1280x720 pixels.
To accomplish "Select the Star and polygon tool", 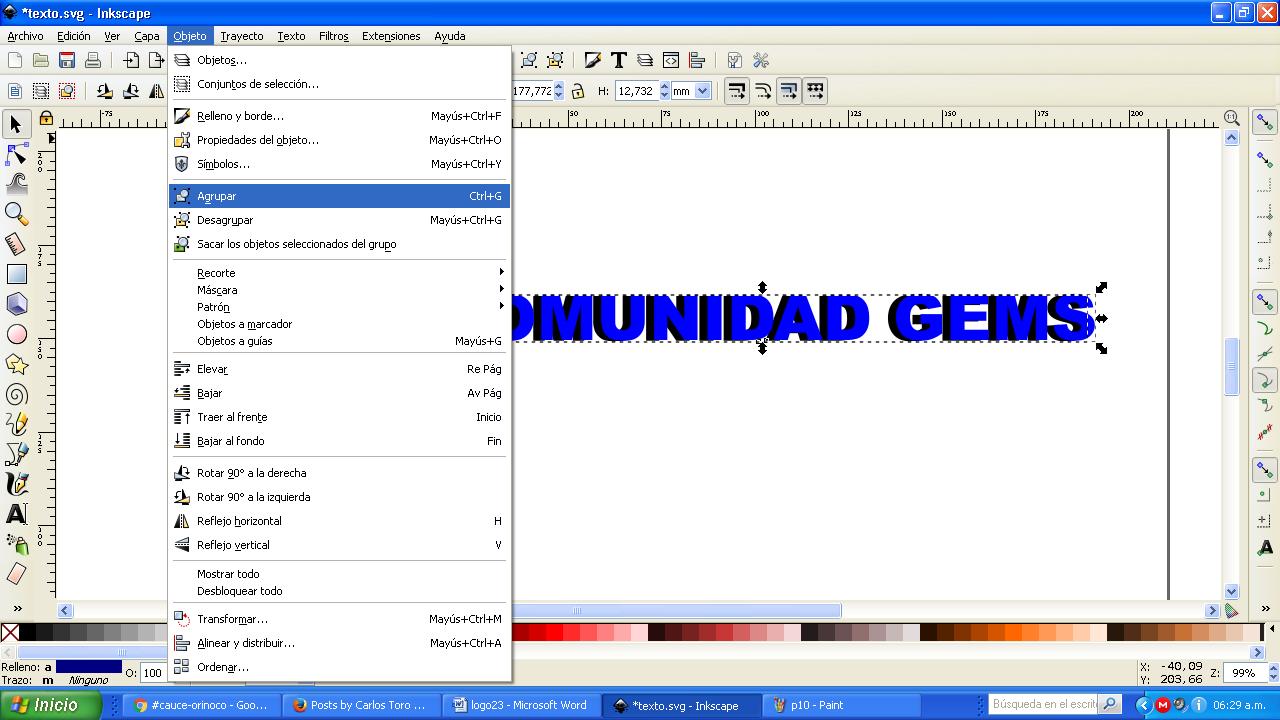I will (16, 364).
